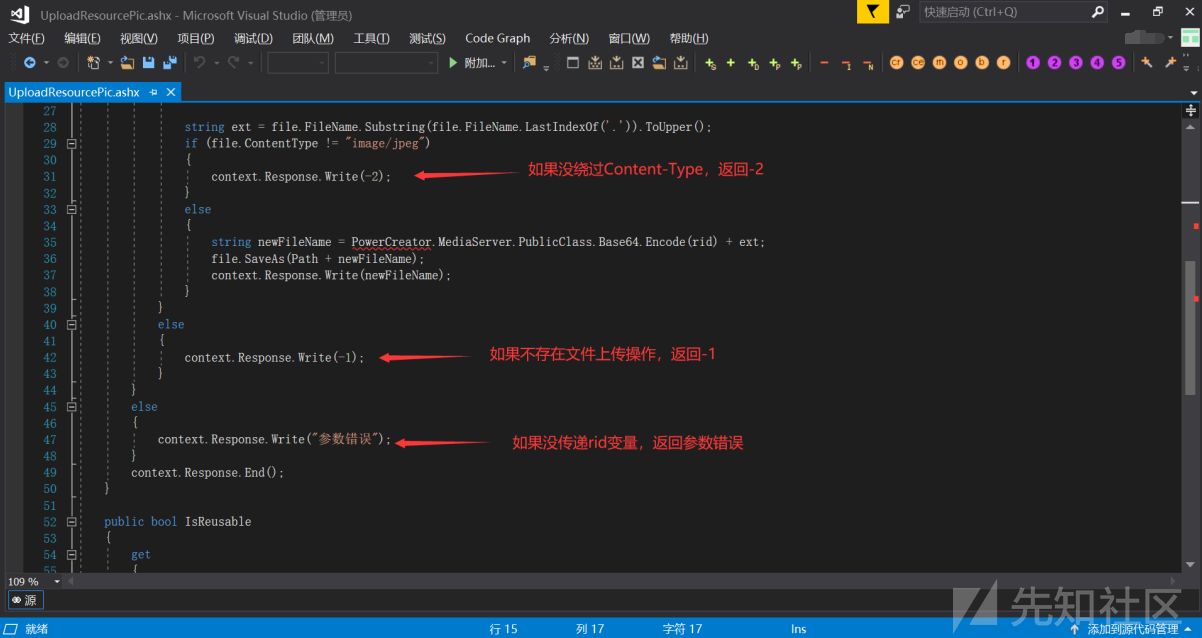
Task: Click the yellow notifications flag icon
Action: [x=873, y=12]
